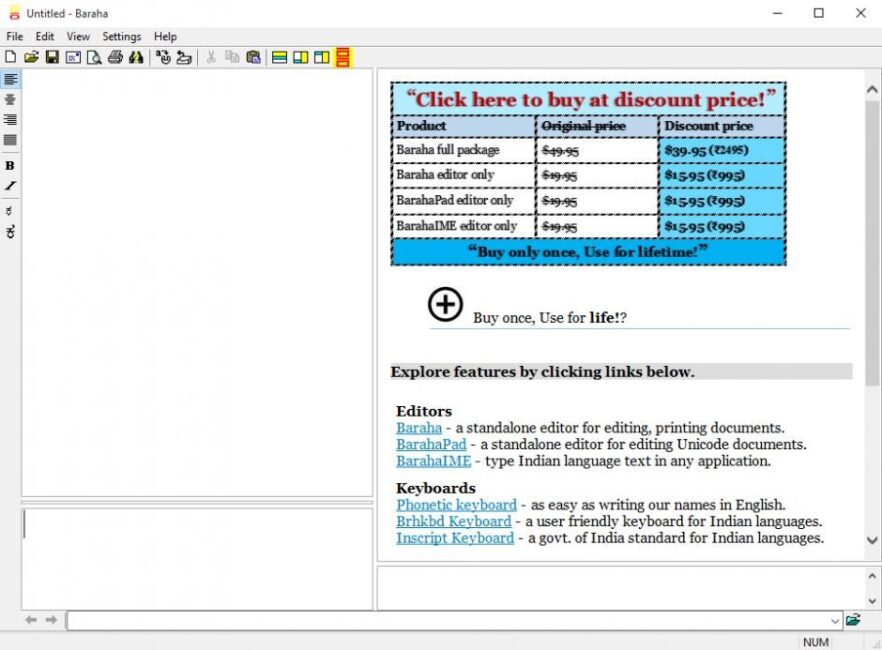882x650 pixels.
Task: Toggle italic formatting in the sidebar
Action: pos(10,186)
